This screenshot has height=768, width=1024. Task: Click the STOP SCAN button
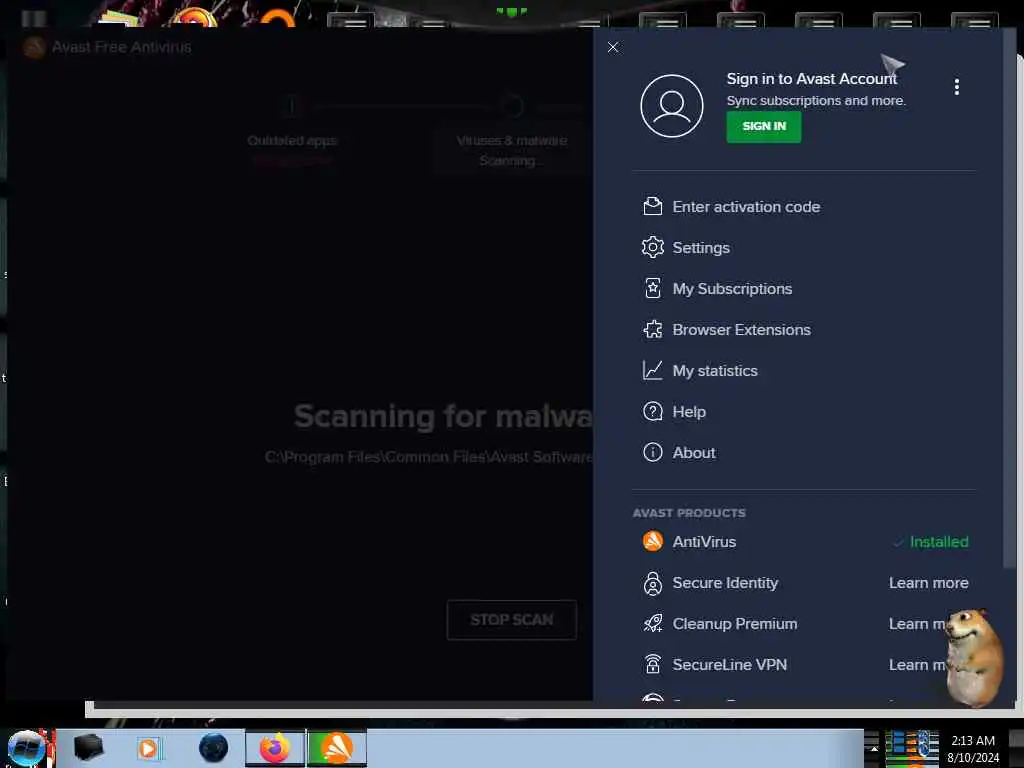(511, 619)
